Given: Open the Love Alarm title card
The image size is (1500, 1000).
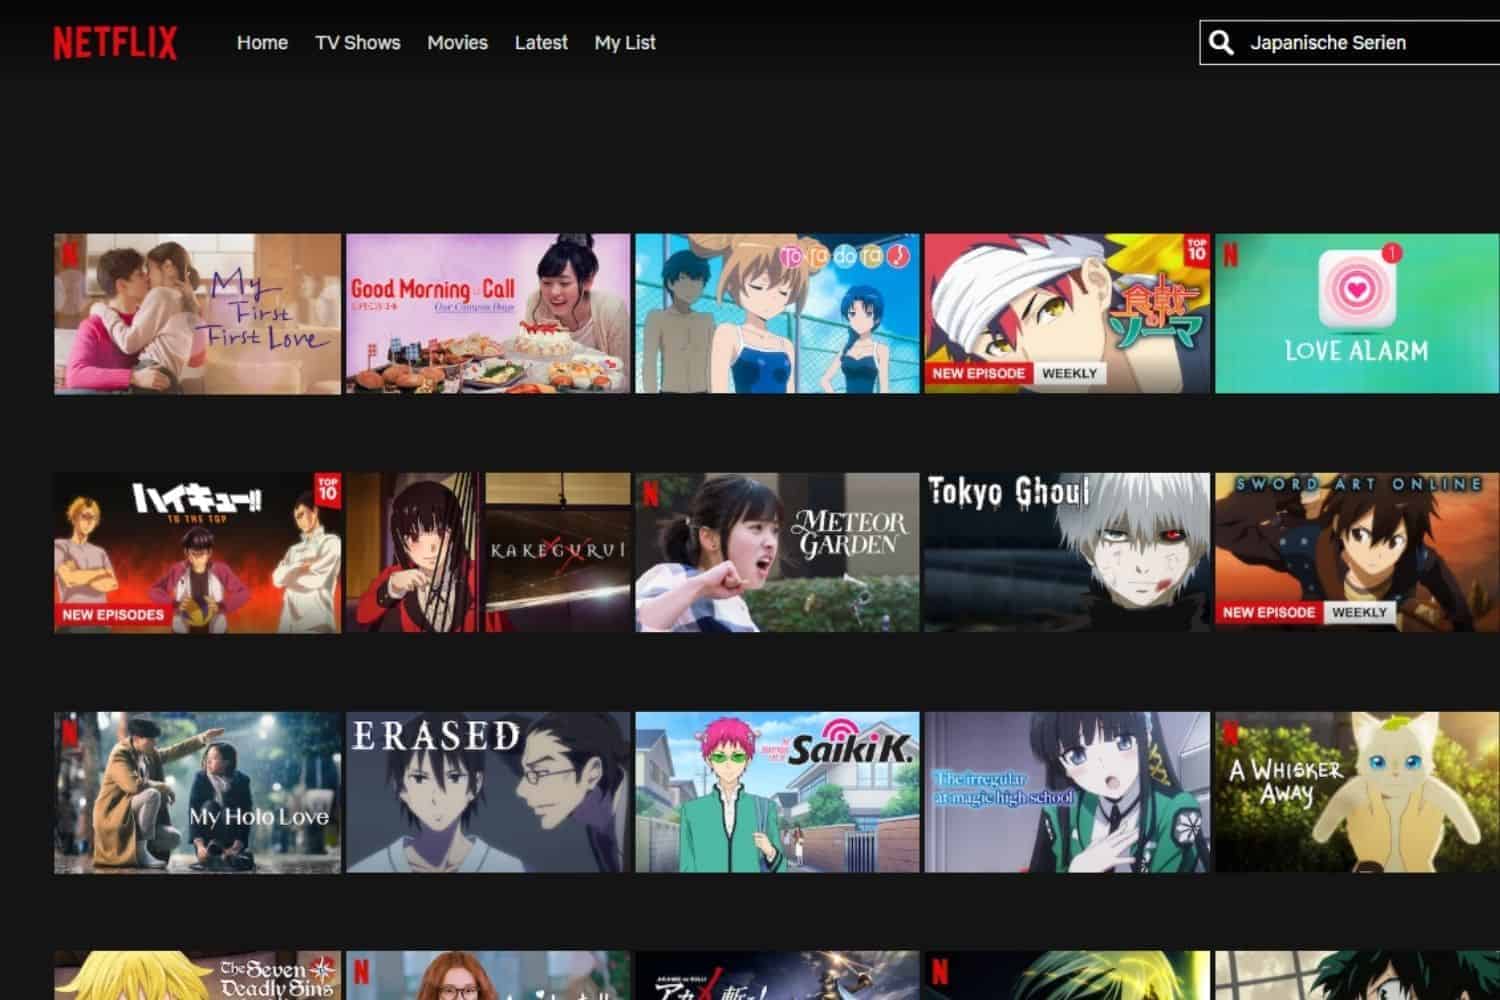Looking at the screenshot, I should coord(1357,314).
